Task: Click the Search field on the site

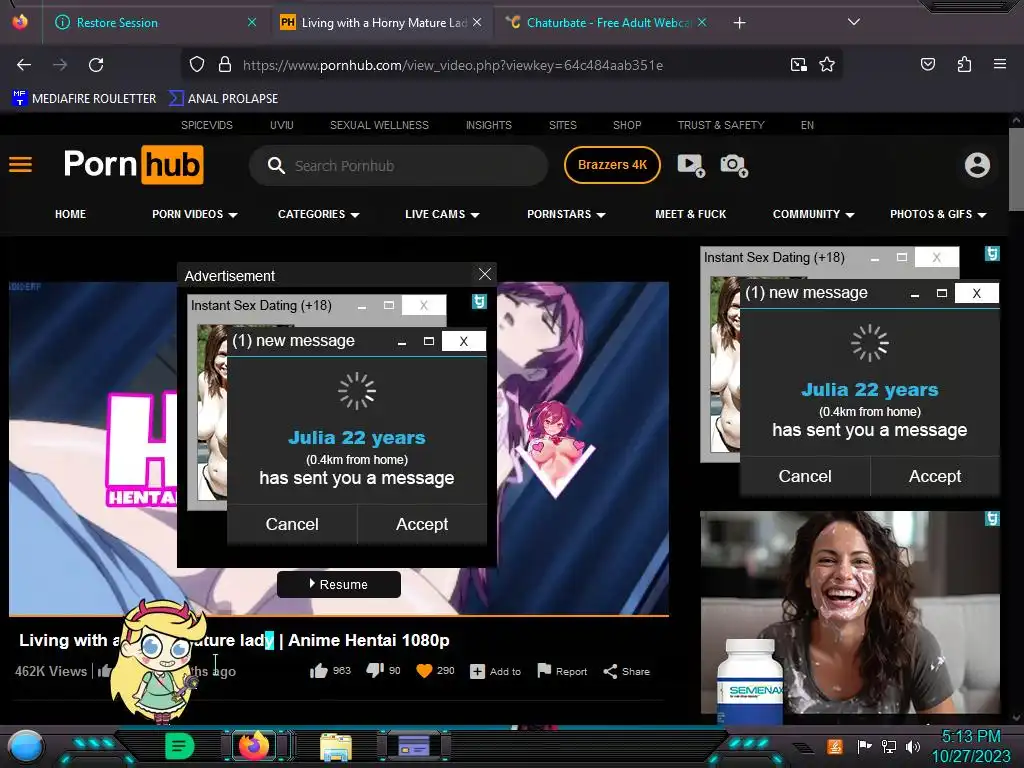Action: tap(398, 166)
